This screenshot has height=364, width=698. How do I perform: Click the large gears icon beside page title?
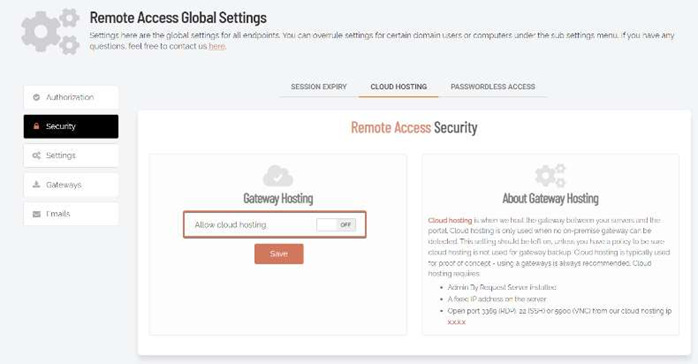(50, 31)
